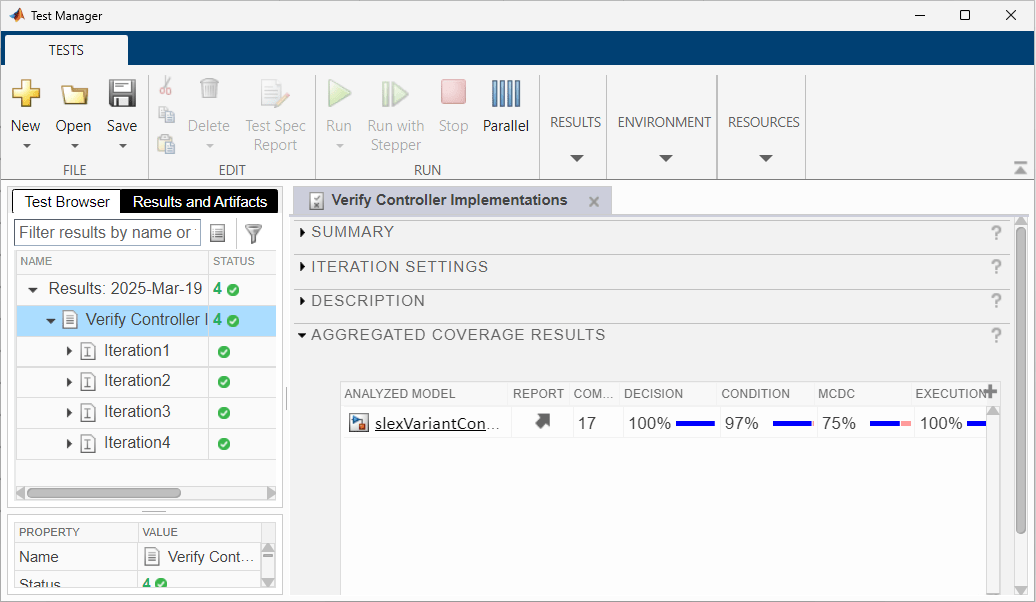This screenshot has width=1036, height=602.
Task: Open coverage report arrow icon
Action: click(541, 423)
